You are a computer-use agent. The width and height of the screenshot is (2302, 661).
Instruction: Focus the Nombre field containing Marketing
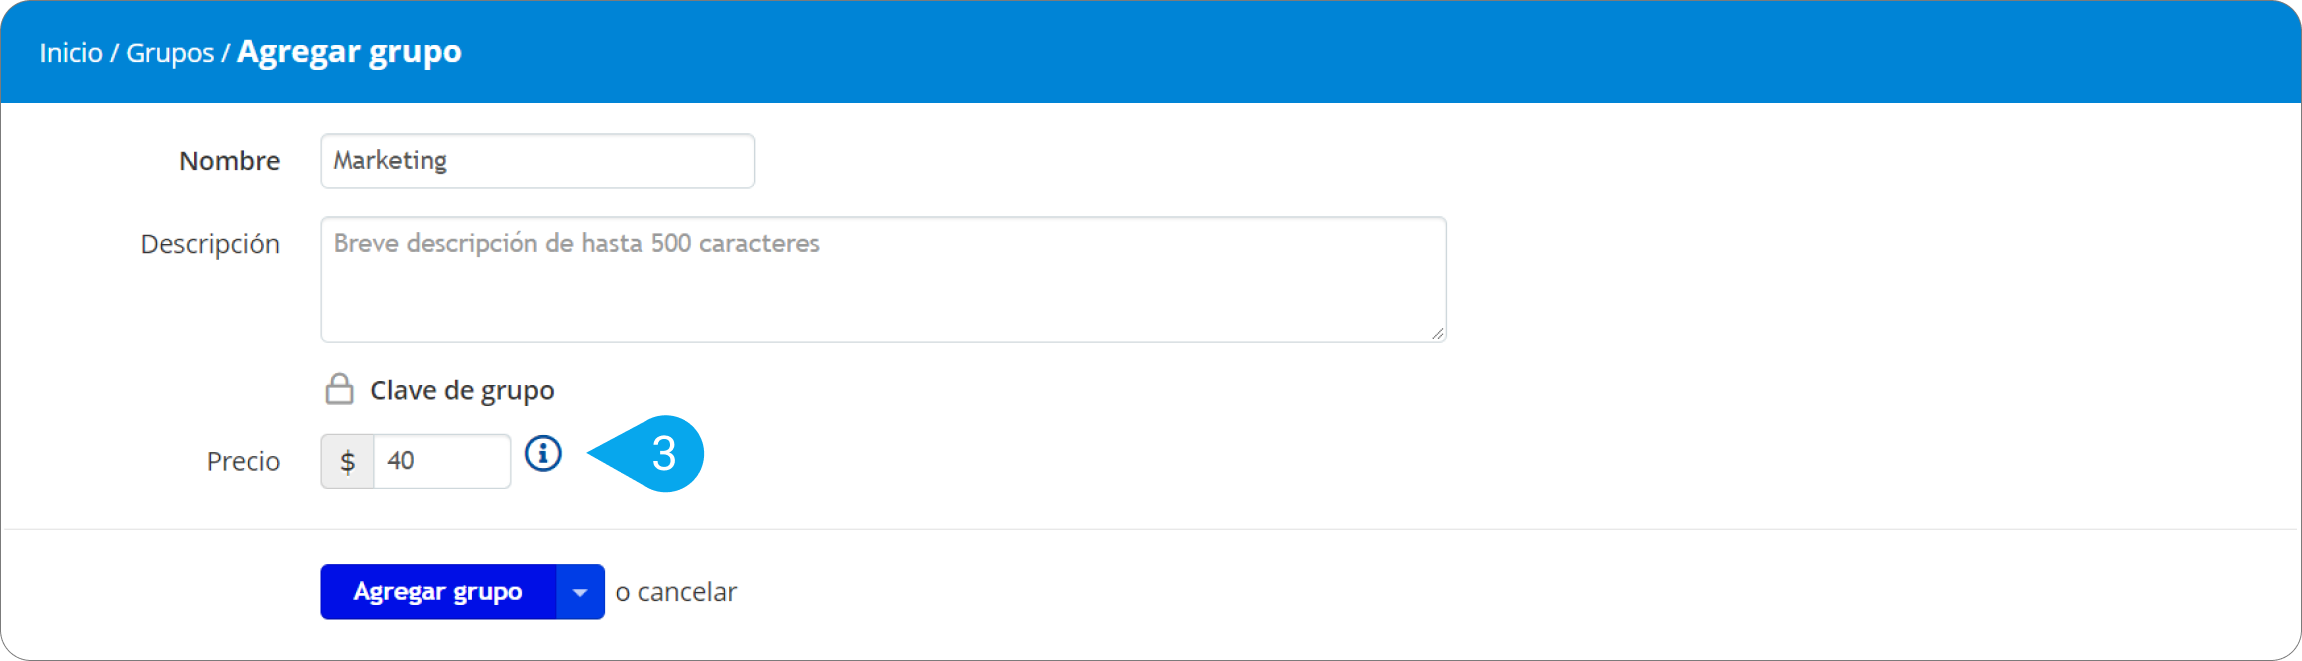pos(538,161)
